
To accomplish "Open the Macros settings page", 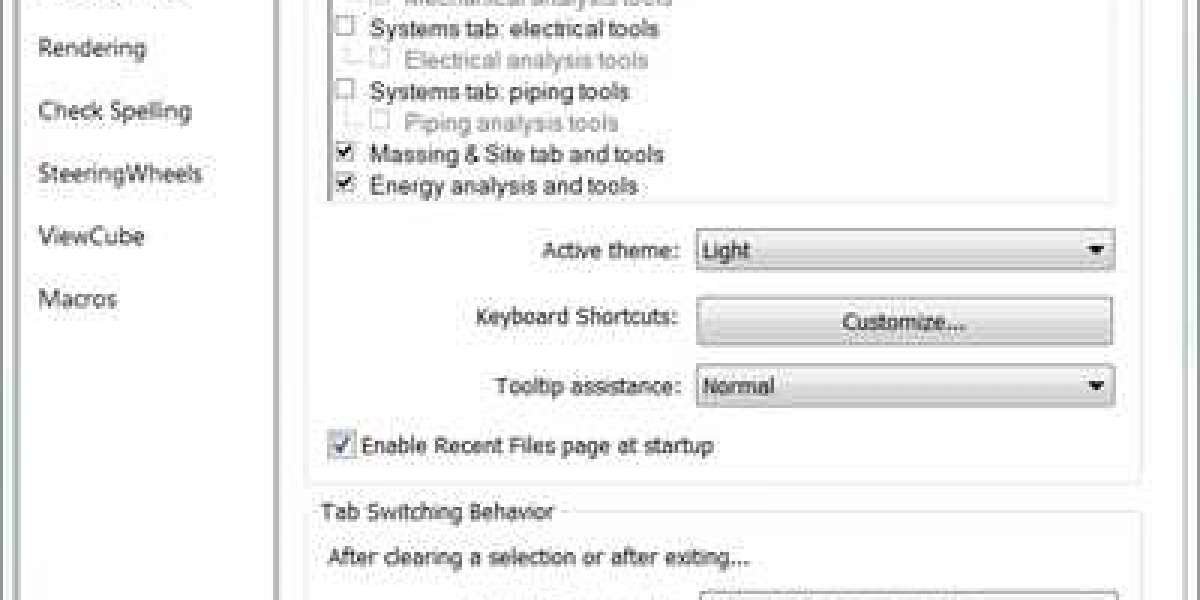I will pyautogui.click(x=77, y=299).
